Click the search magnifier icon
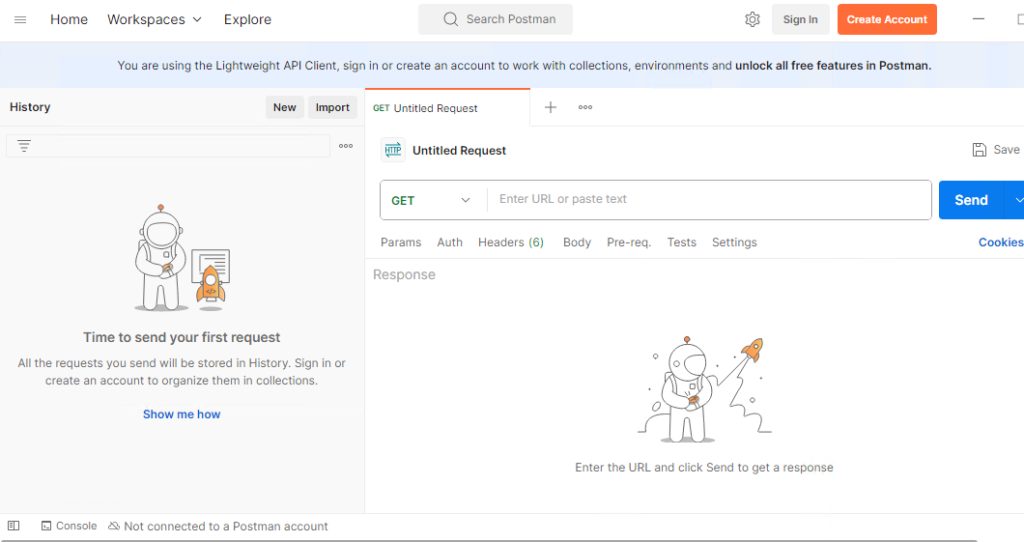The height and width of the screenshot is (542, 1024). point(451,19)
